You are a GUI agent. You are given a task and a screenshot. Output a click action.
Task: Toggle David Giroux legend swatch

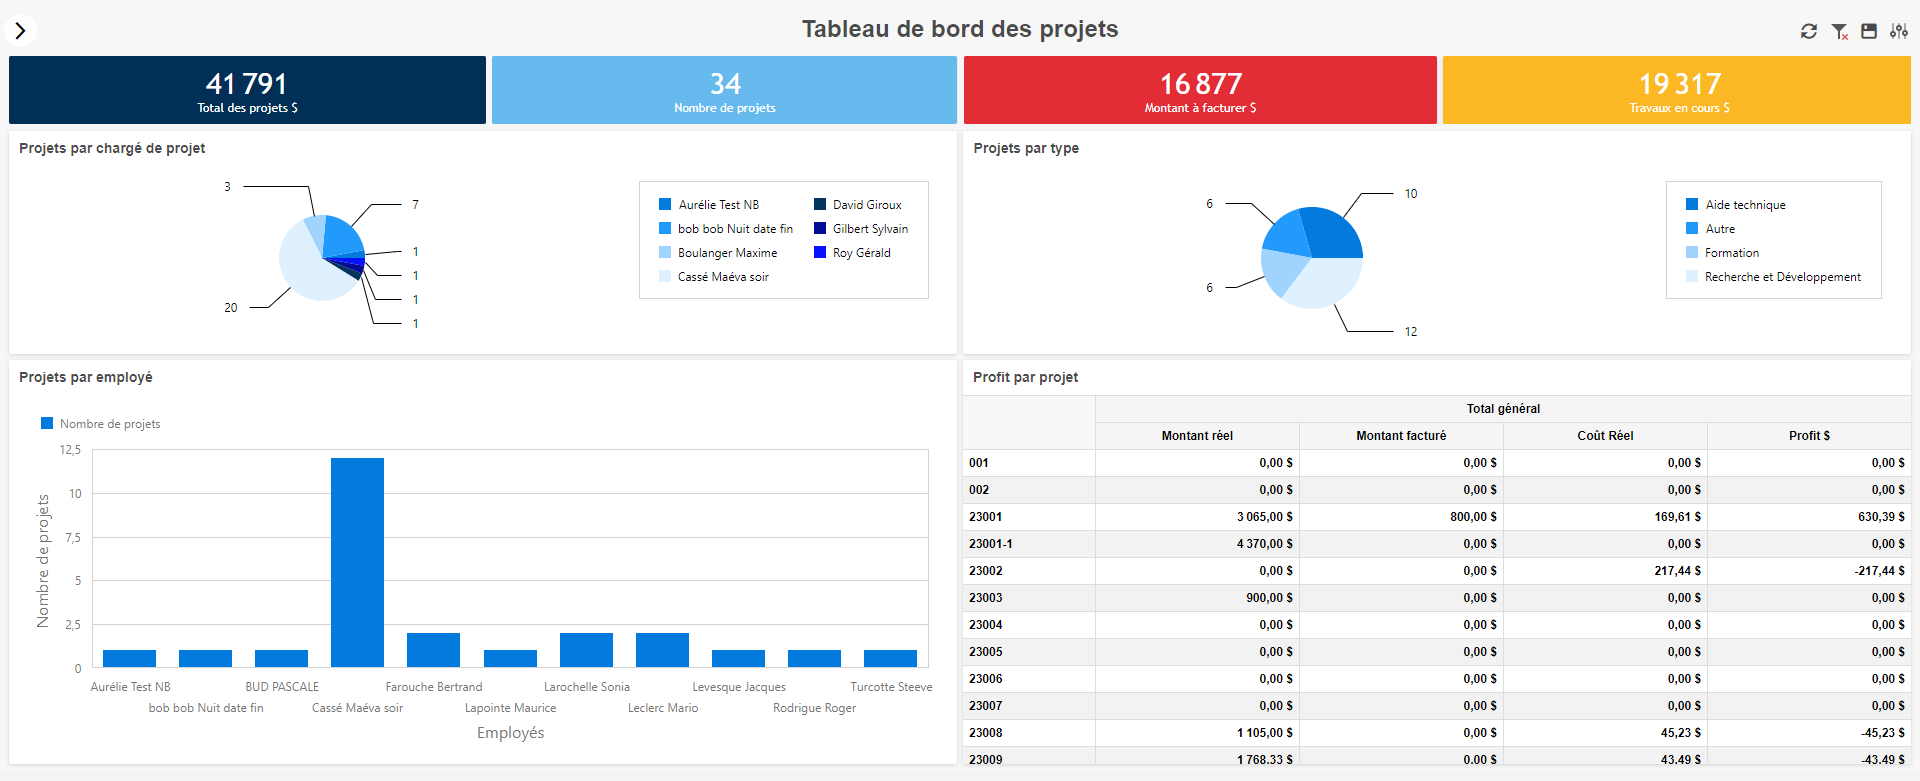pyautogui.click(x=820, y=204)
